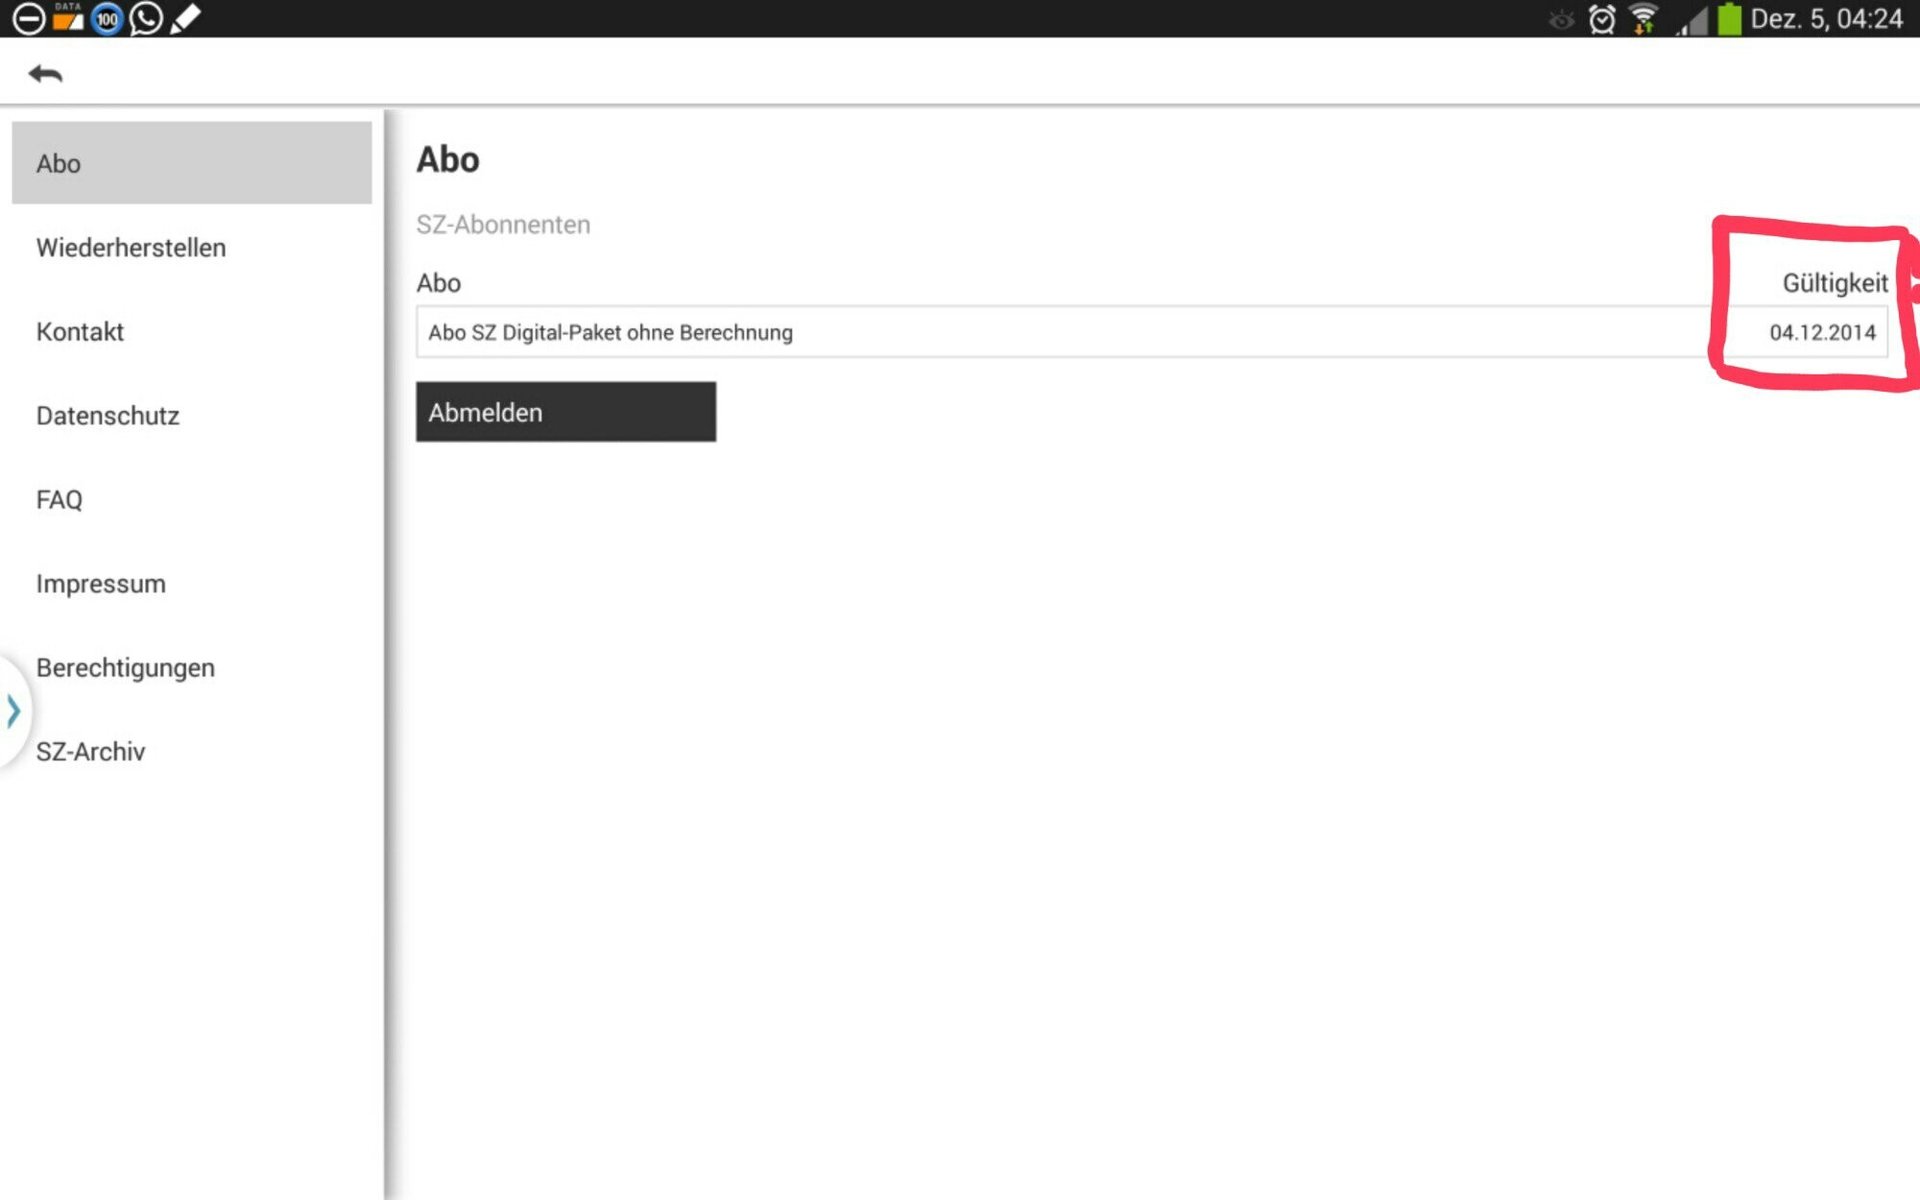1920x1200 pixels.
Task: Open Wiederherstellen menu entry
Action: click(131, 247)
